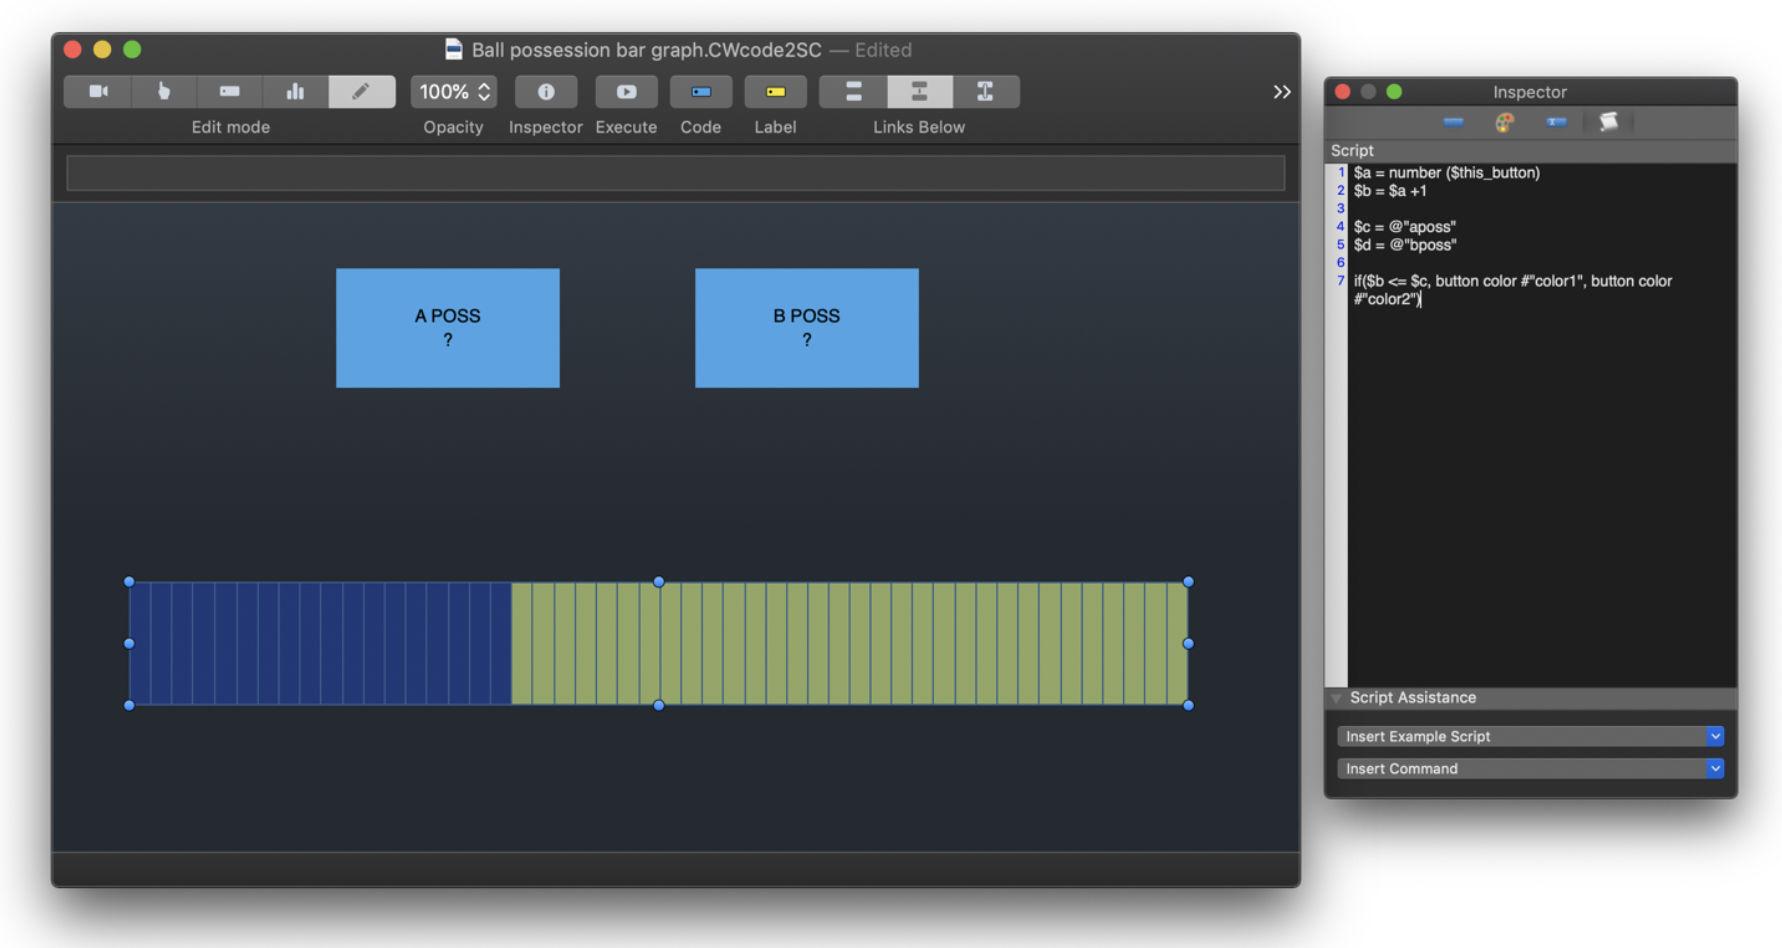Show more toolbar items via double chevron
Viewport: 1782px width, 948px height.
tap(1282, 92)
